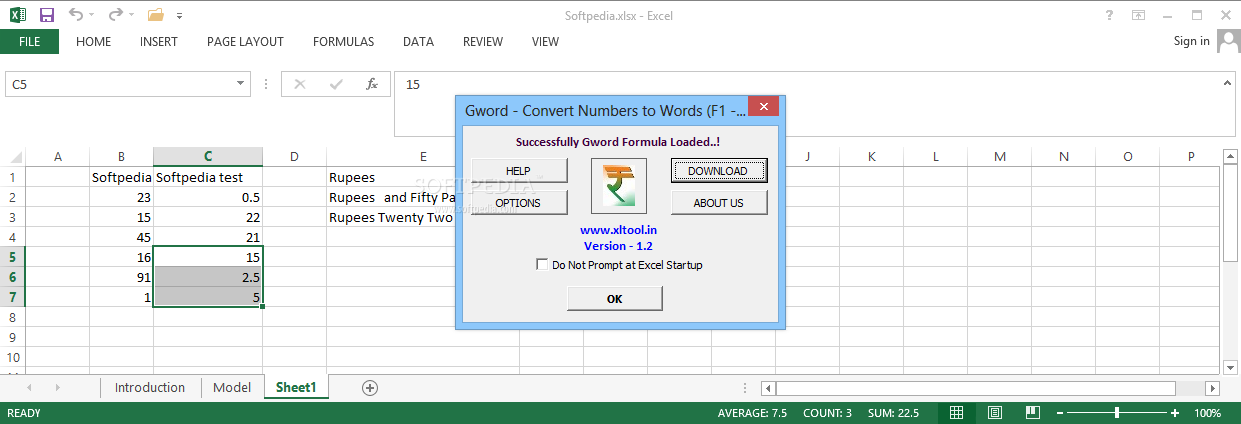This screenshot has width=1241, height=424.
Task: Click OPTIONS in Gword dialog
Action: coord(519,203)
